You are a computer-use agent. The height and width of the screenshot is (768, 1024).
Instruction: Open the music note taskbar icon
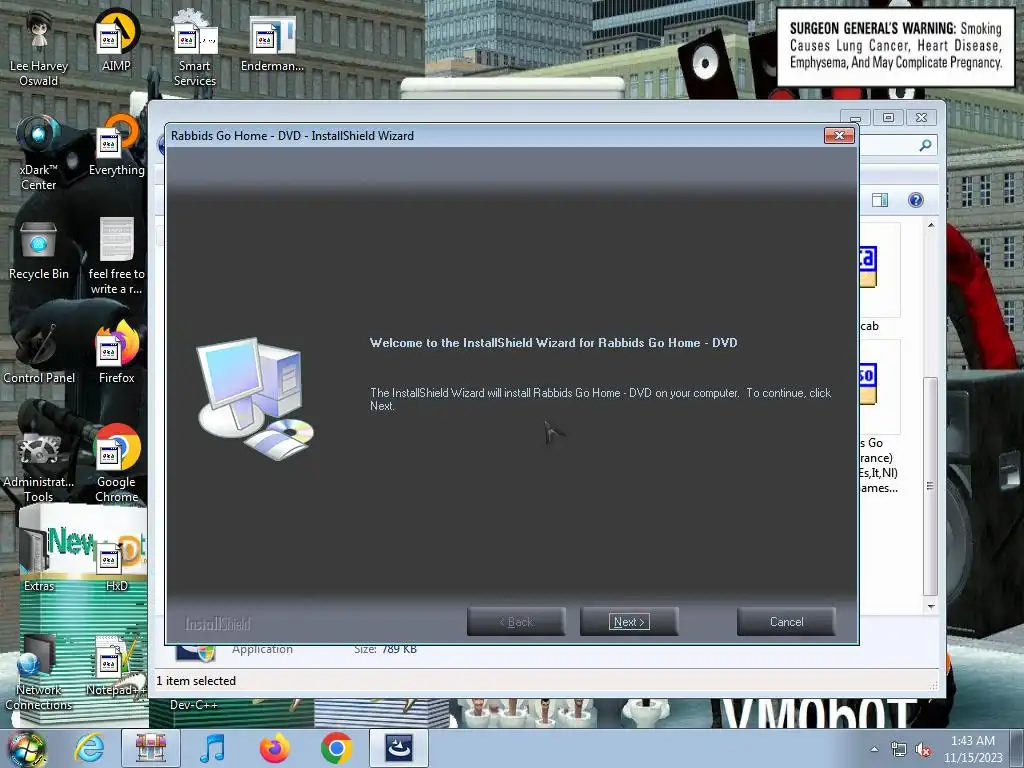[x=212, y=748]
